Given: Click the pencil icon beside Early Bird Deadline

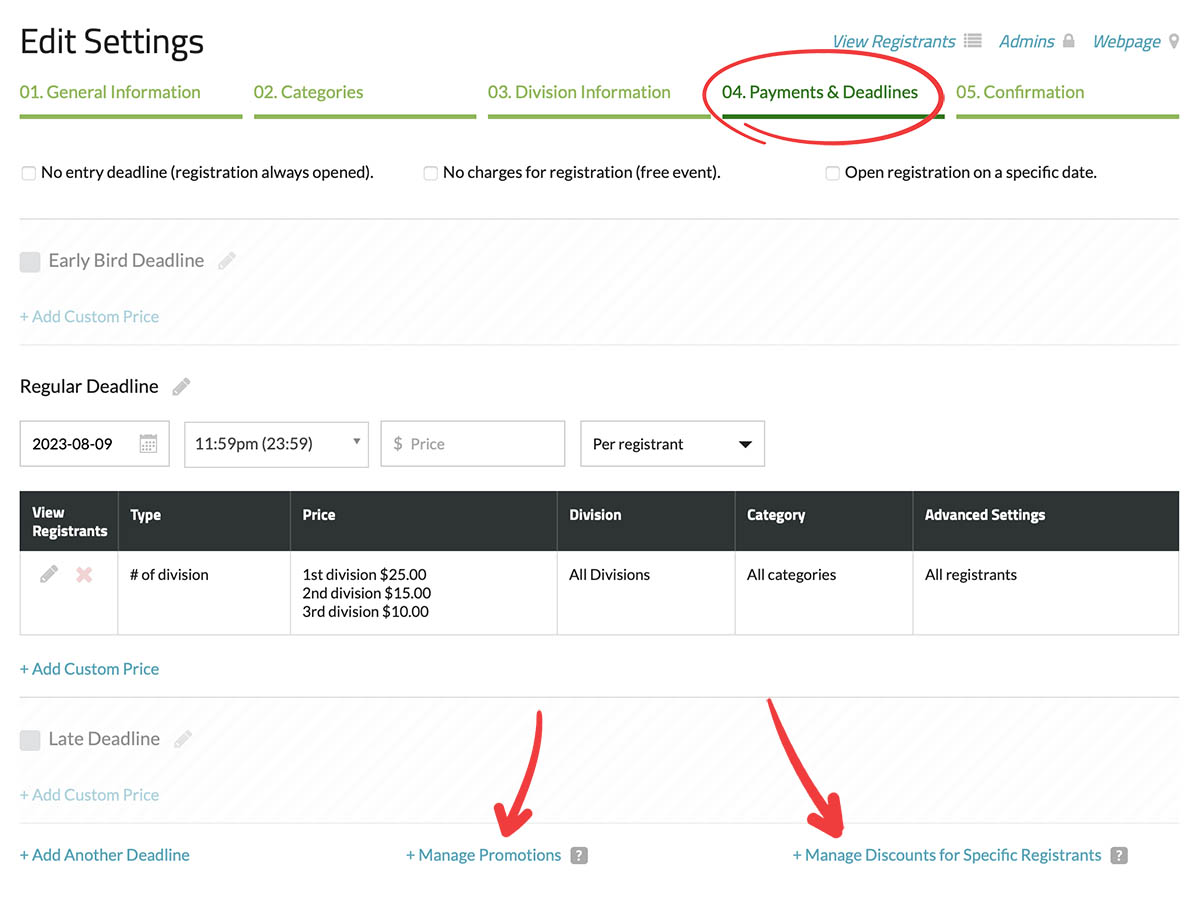Looking at the screenshot, I should (227, 261).
